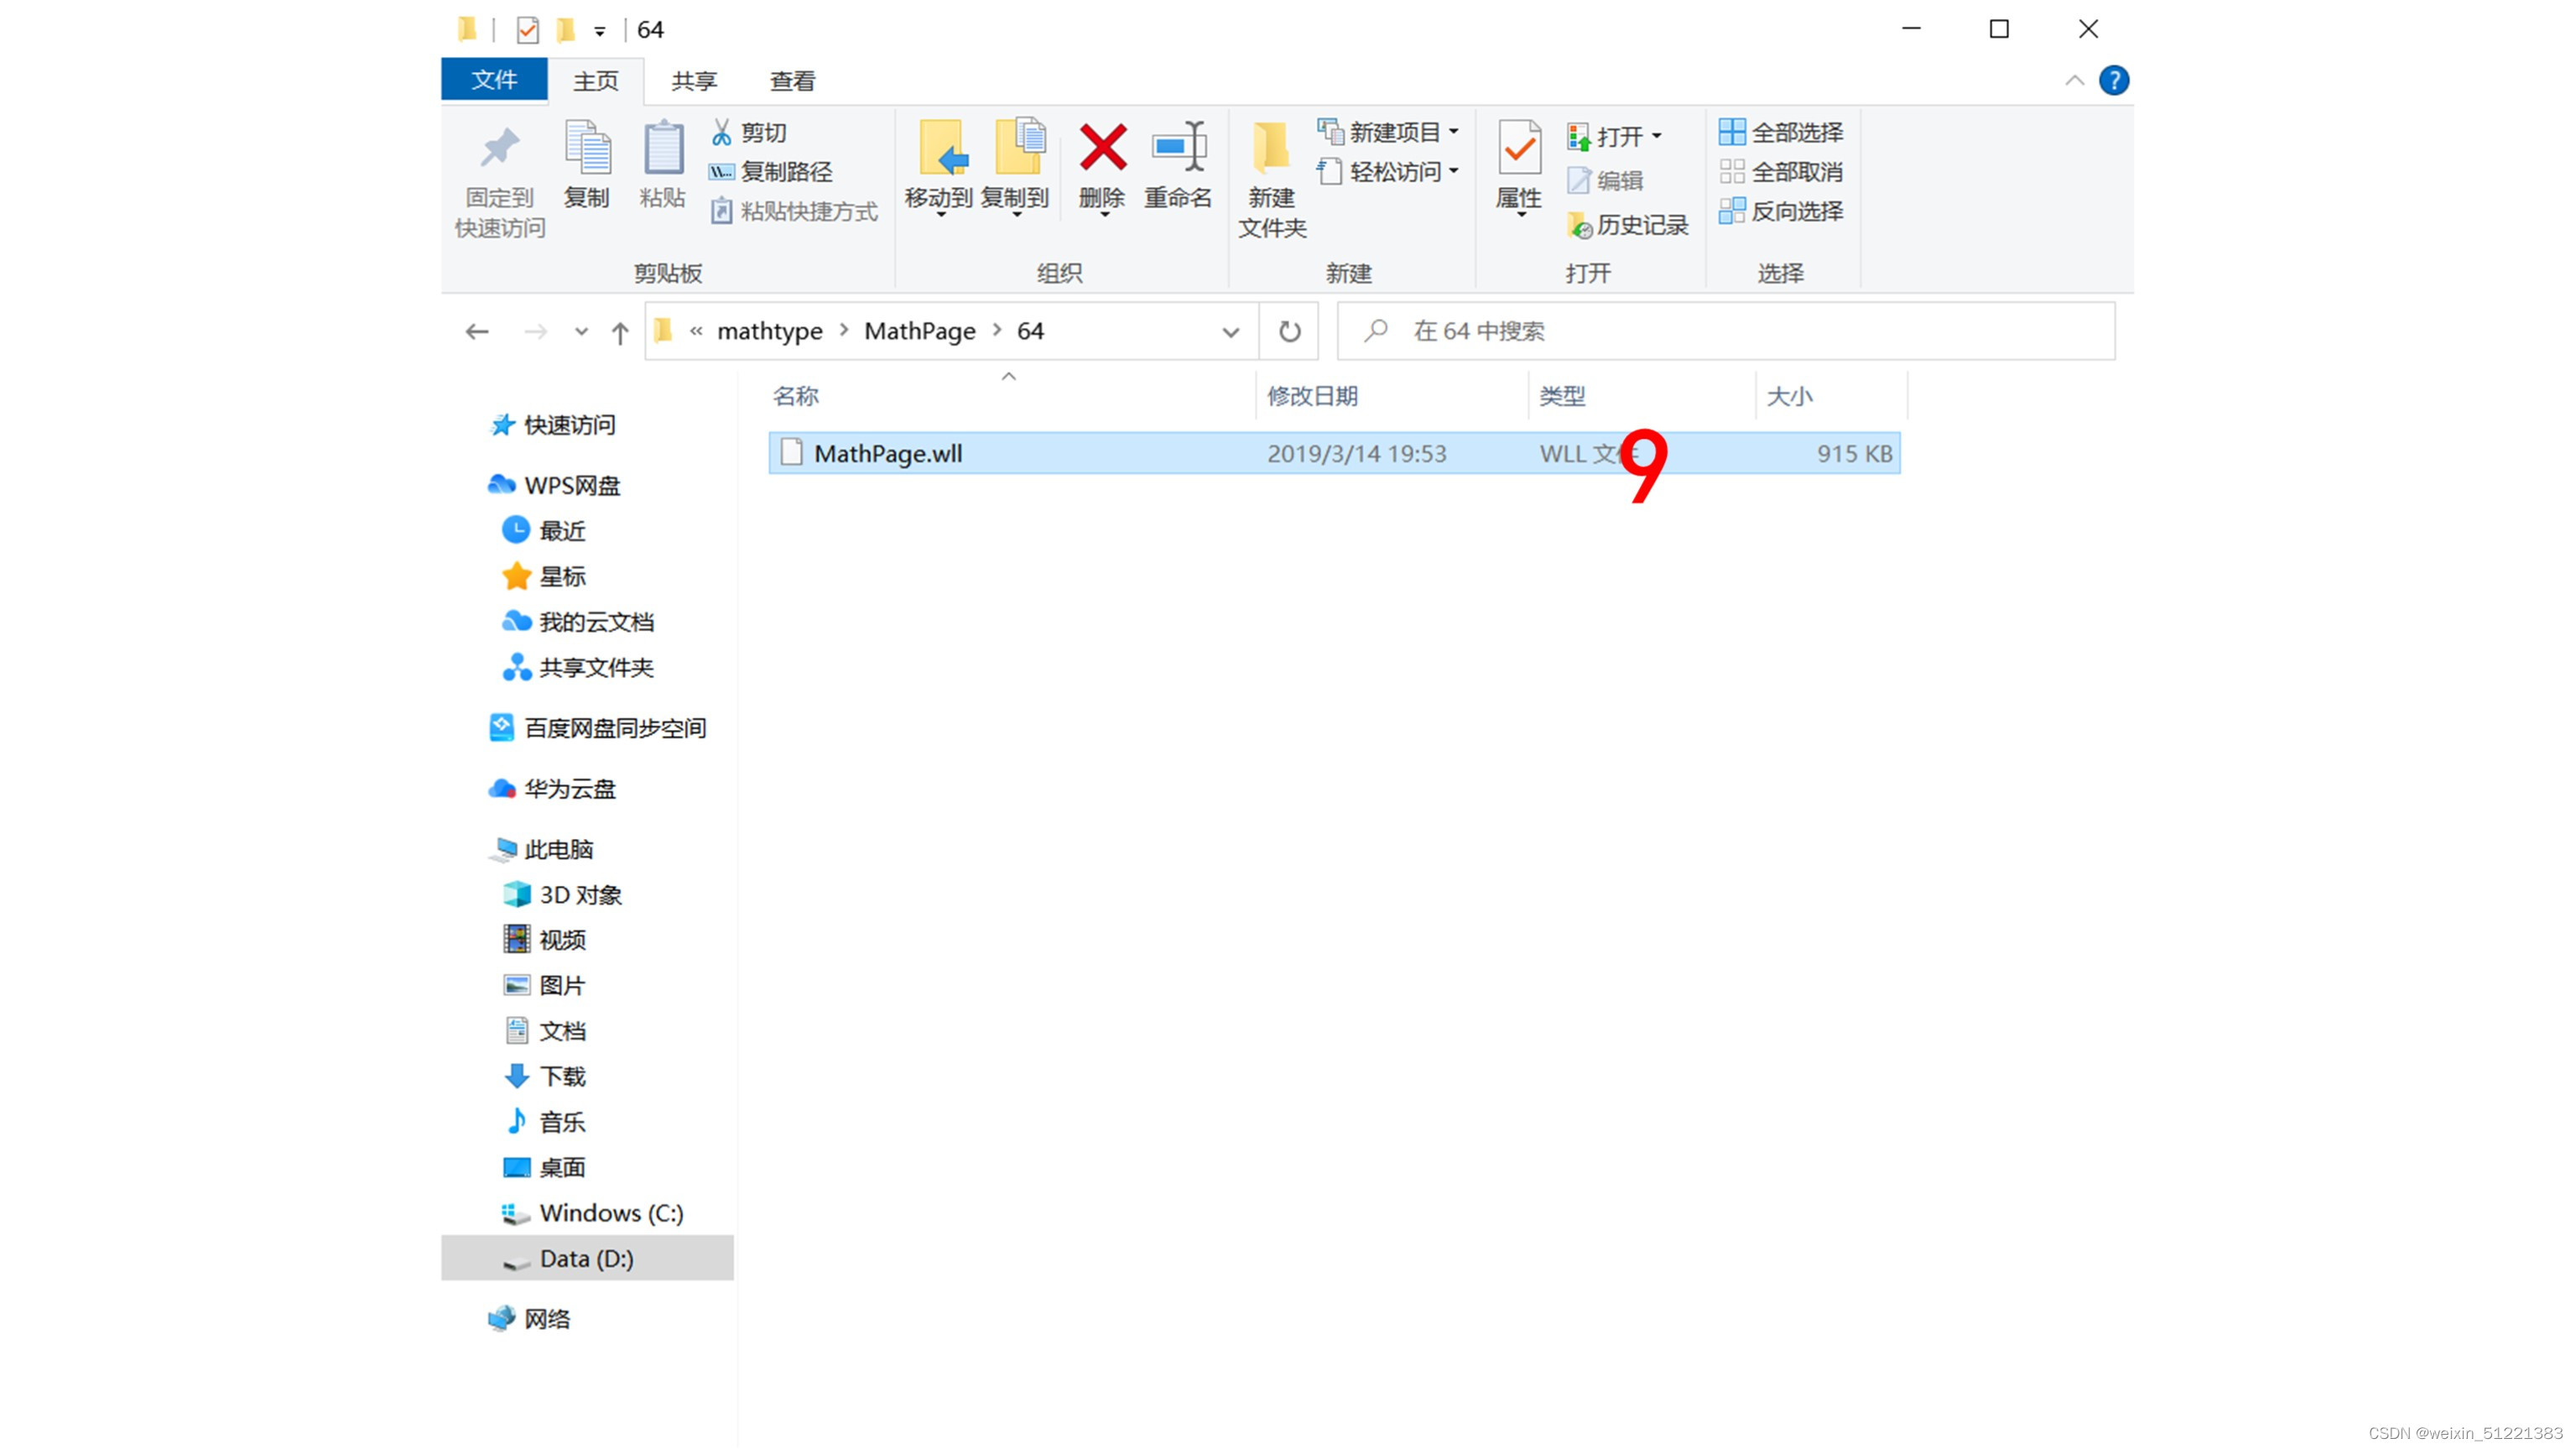Open Windows (C:) in navigation pane
This screenshot has height=1449, width=2576.
[610, 1213]
